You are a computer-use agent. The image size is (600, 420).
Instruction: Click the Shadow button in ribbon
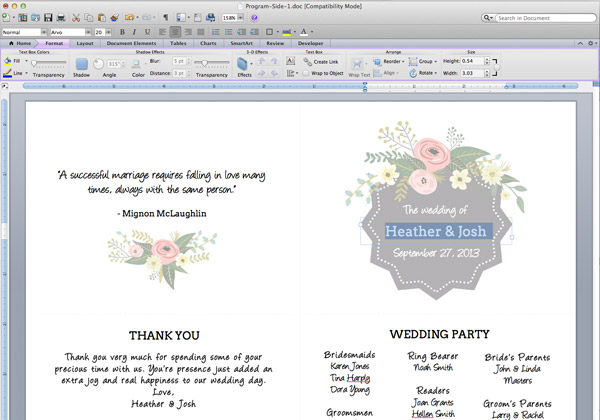coord(82,67)
